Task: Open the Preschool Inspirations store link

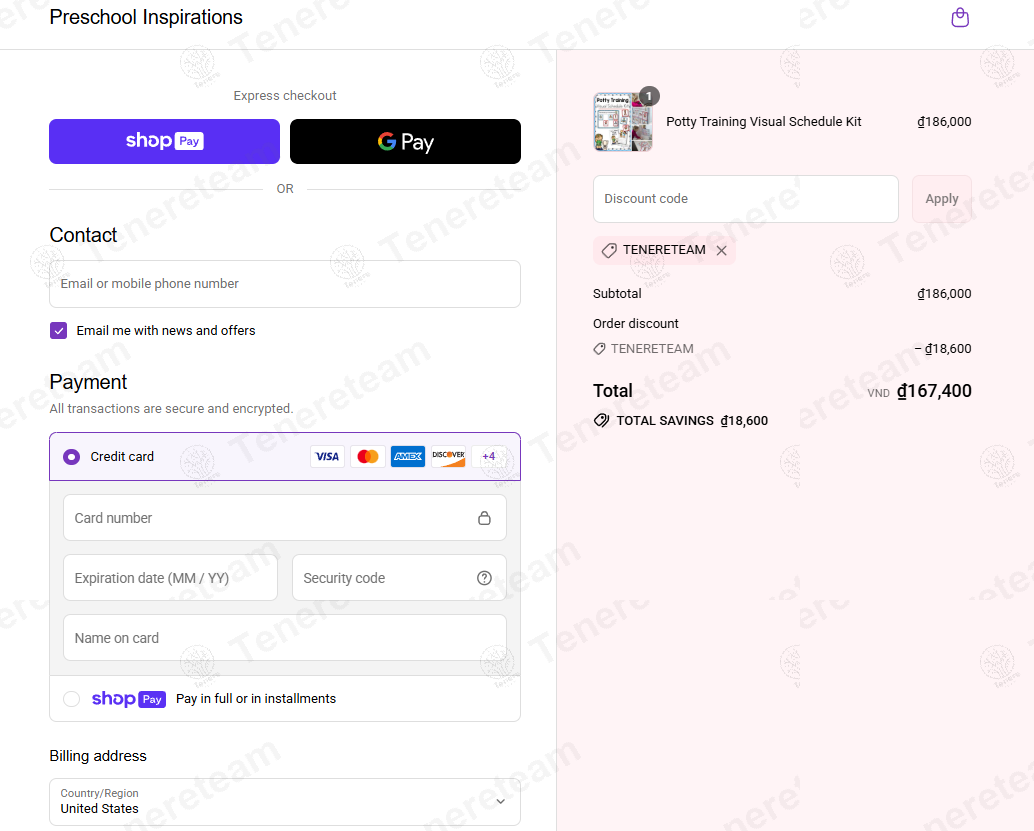Action: point(146,17)
